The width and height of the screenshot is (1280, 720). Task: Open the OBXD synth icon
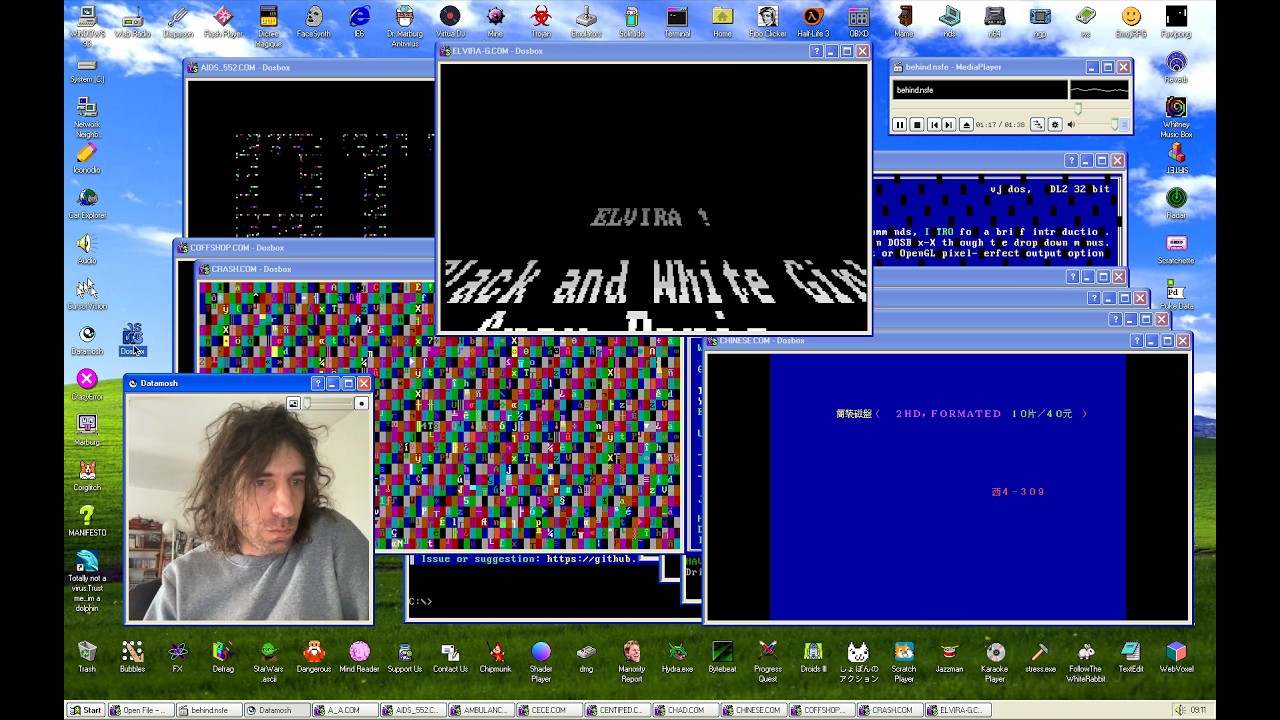[x=859, y=22]
